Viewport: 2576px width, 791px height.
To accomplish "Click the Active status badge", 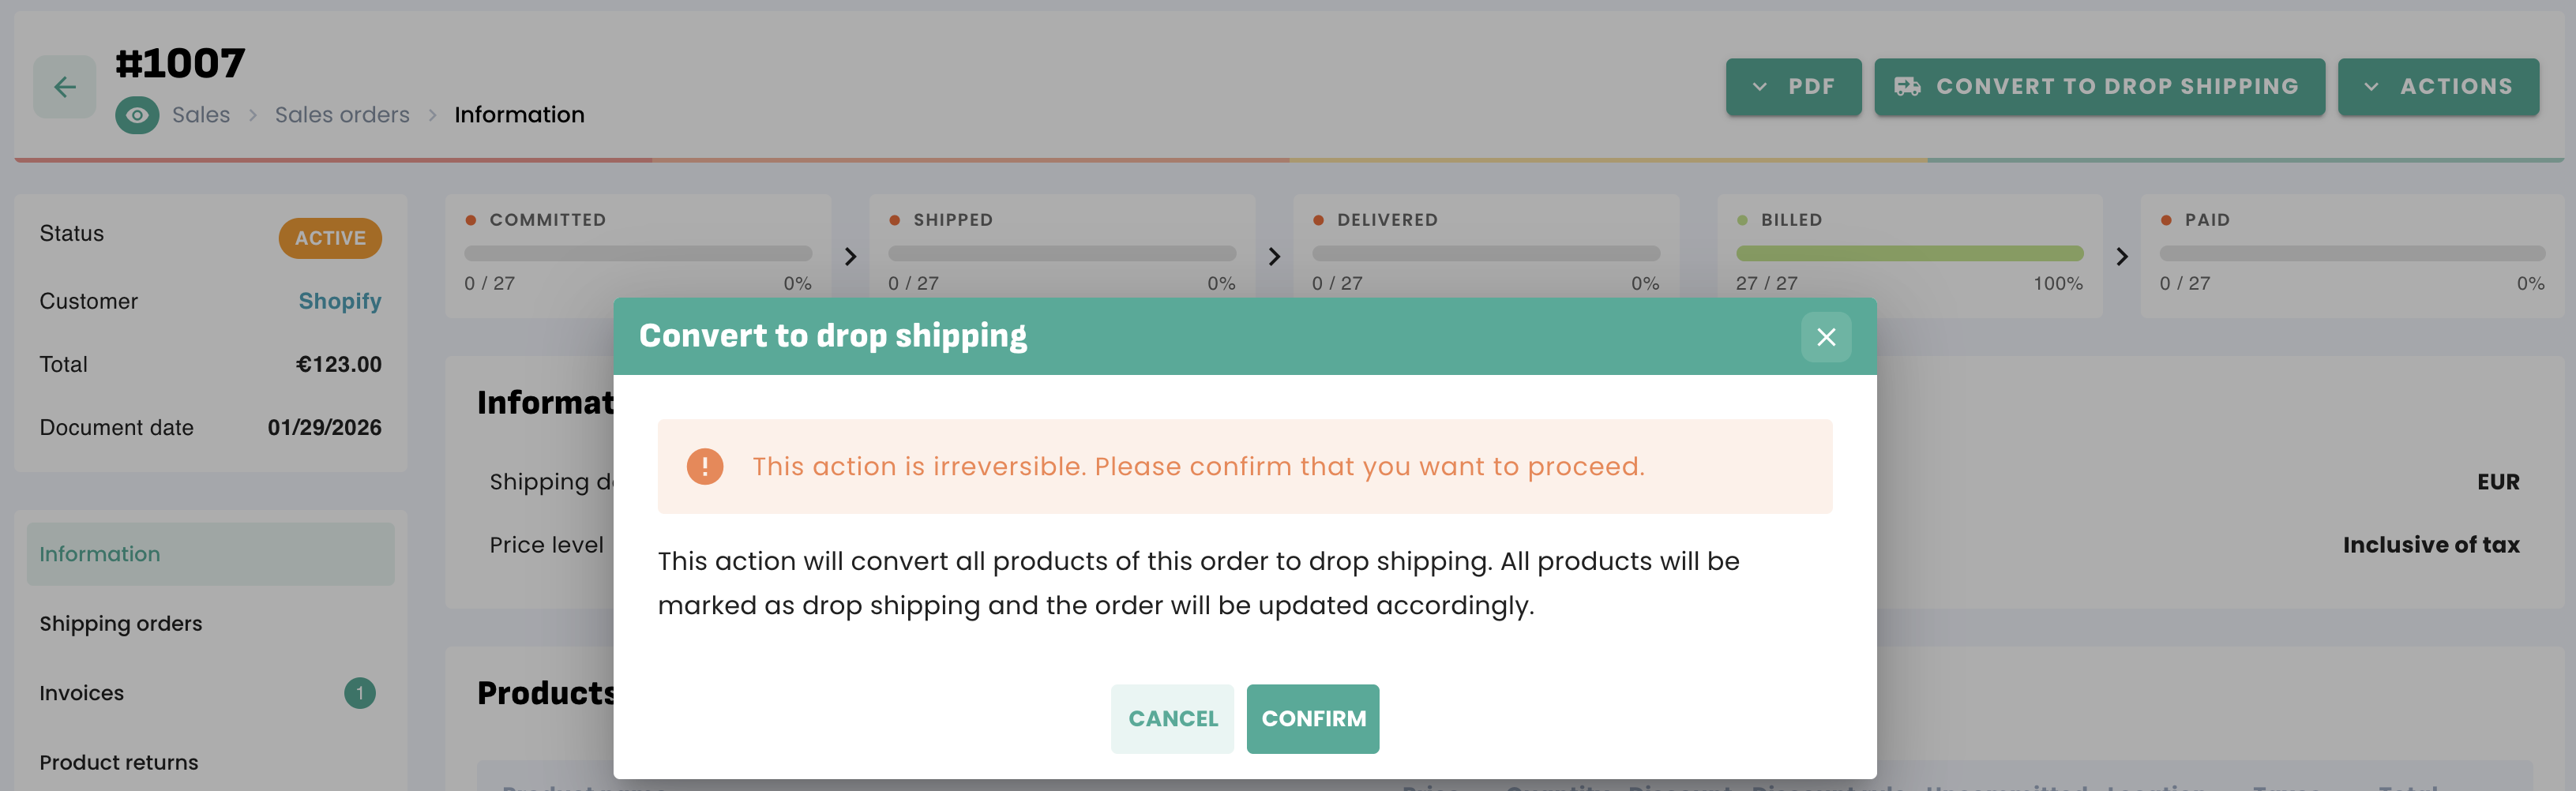I will [x=330, y=238].
